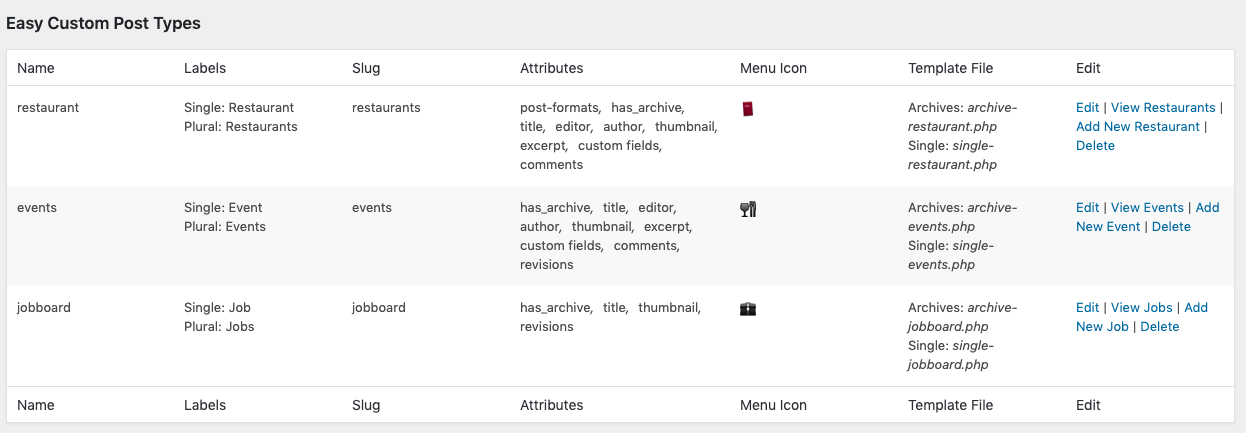Open the View Jobs link
This screenshot has width=1246, height=433.
point(1141,307)
